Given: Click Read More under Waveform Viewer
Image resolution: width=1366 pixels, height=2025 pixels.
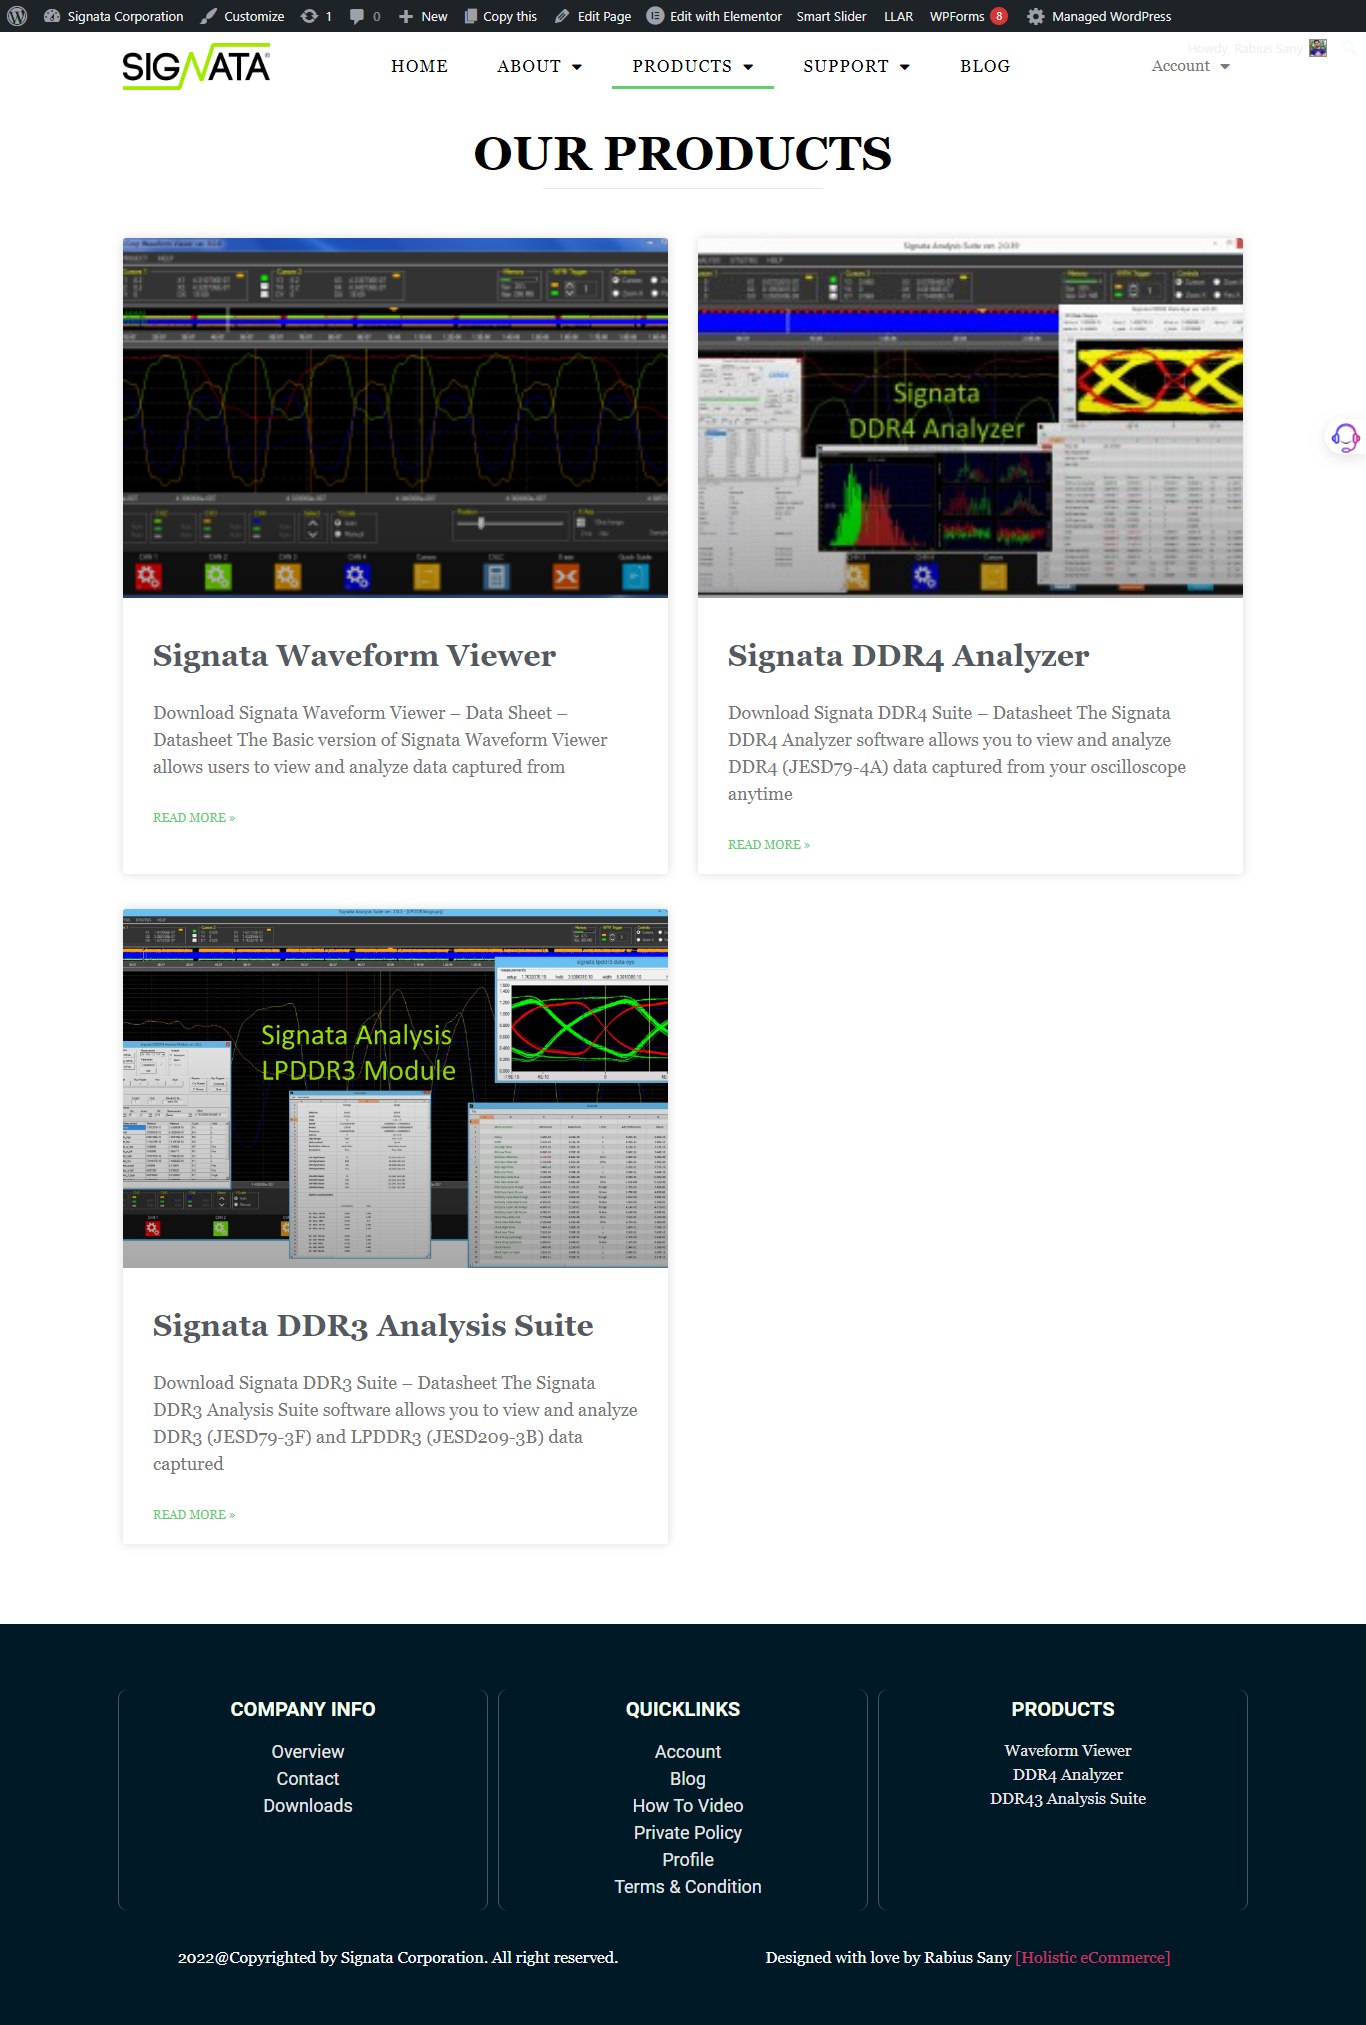Looking at the screenshot, I should (194, 817).
